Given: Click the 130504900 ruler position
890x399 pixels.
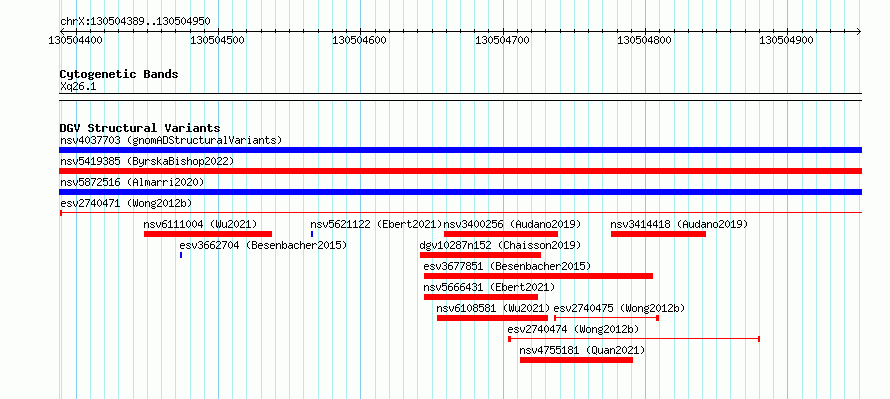Looking at the screenshot, I should point(787,40).
